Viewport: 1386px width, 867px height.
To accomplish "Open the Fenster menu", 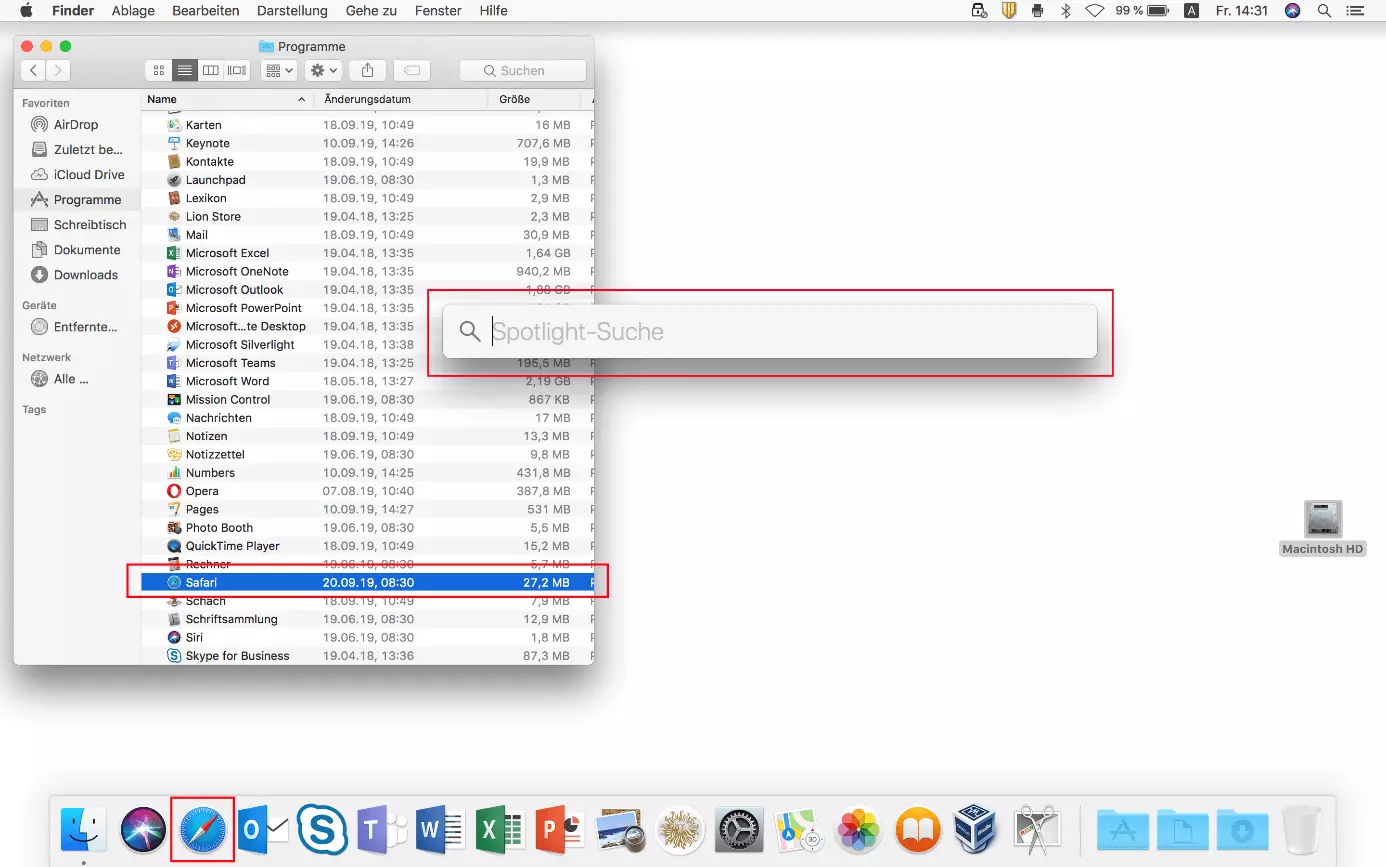I will point(438,11).
